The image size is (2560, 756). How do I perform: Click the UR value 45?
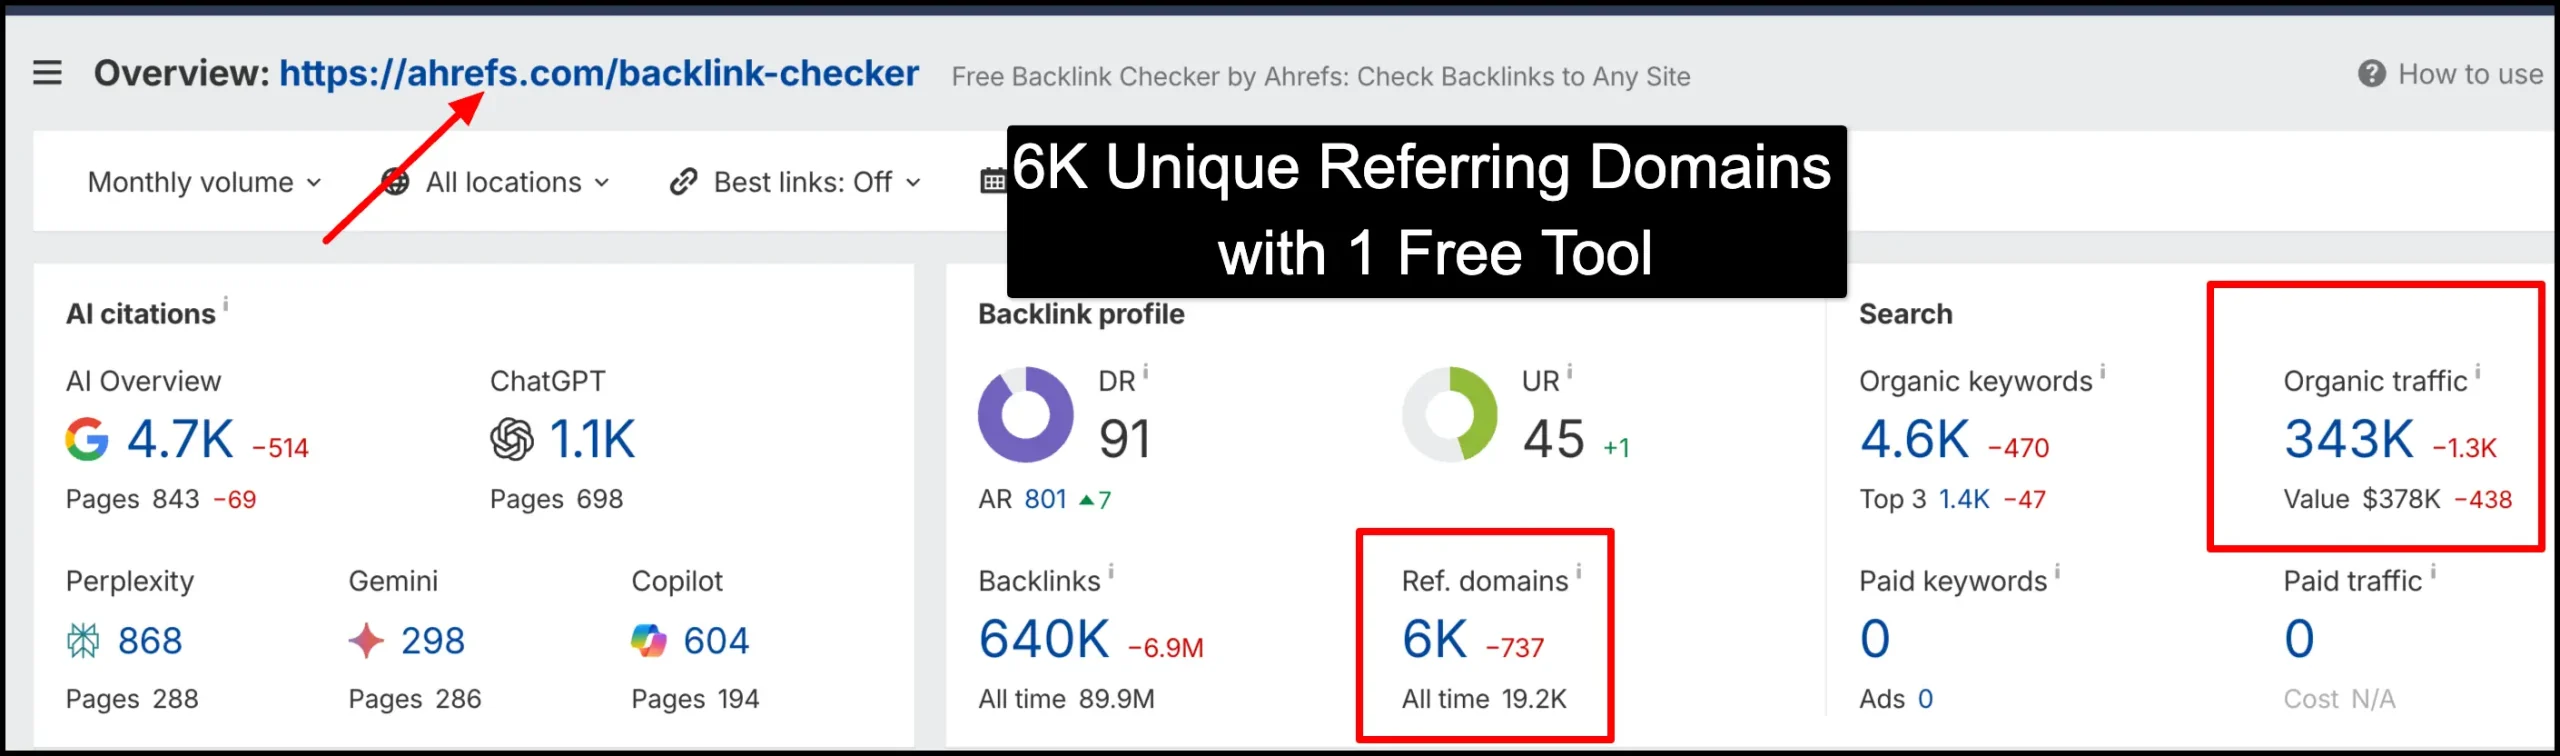[1554, 439]
